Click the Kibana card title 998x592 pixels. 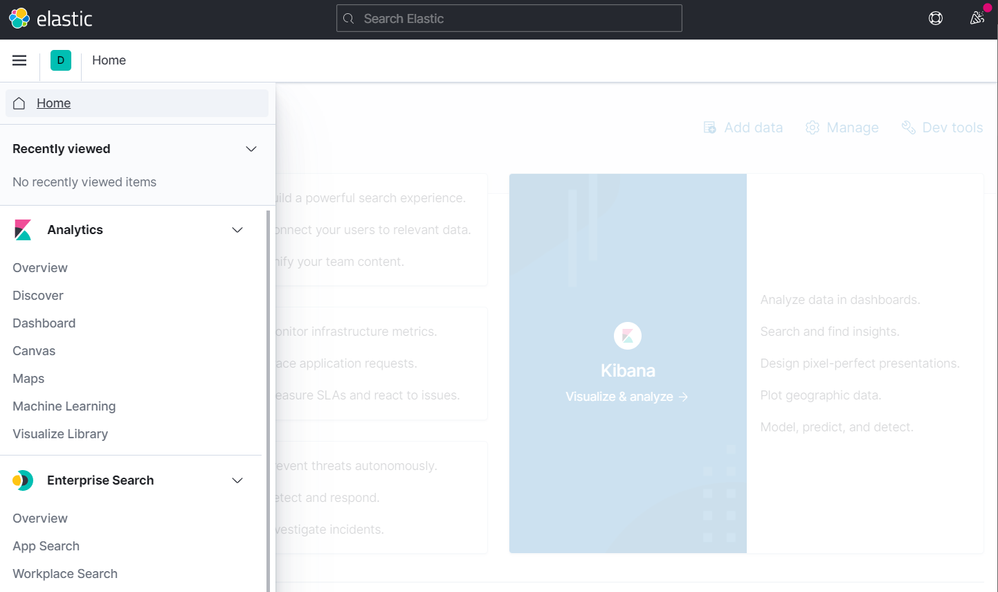click(x=628, y=370)
